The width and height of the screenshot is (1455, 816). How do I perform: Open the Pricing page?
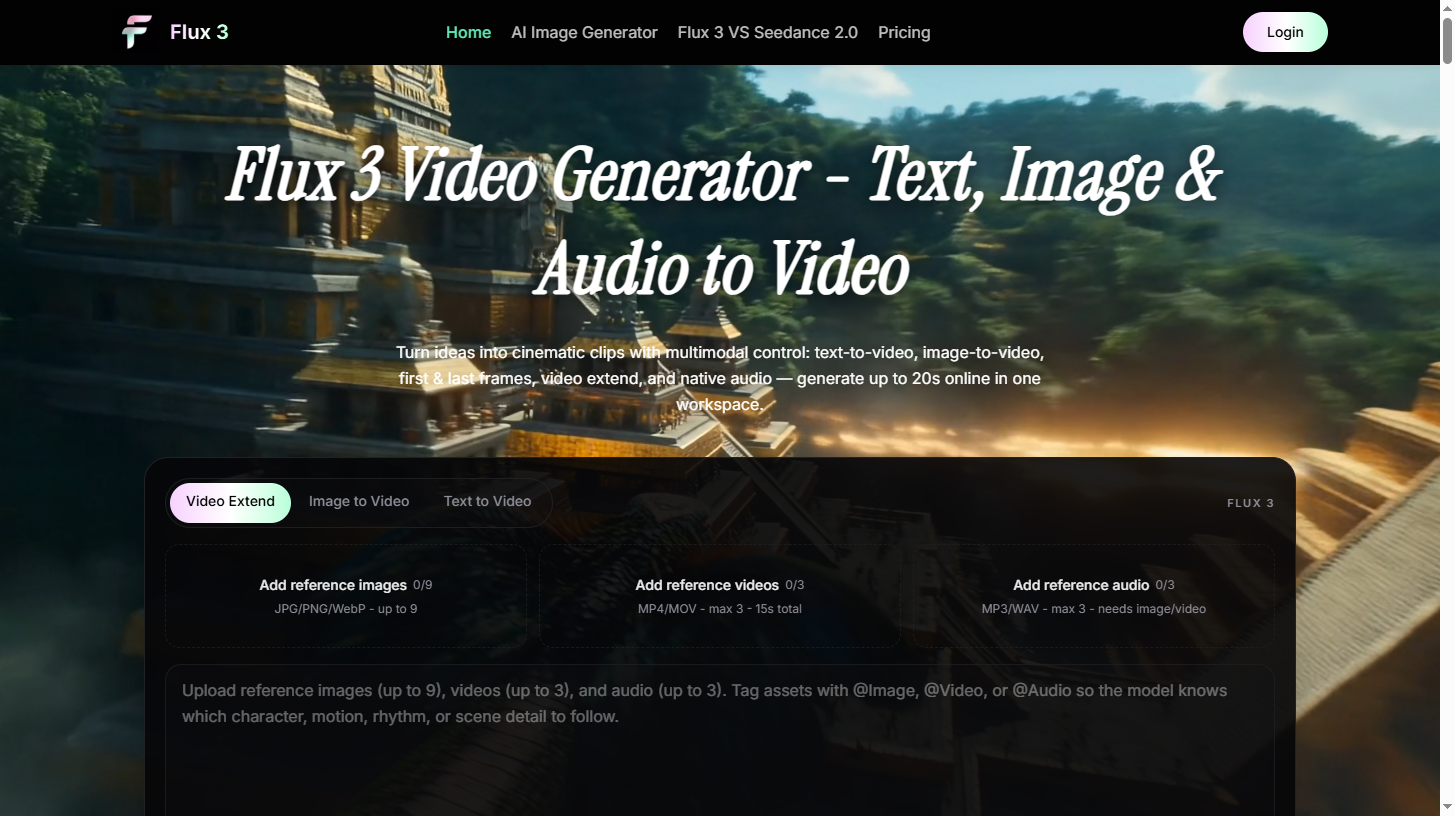[904, 32]
